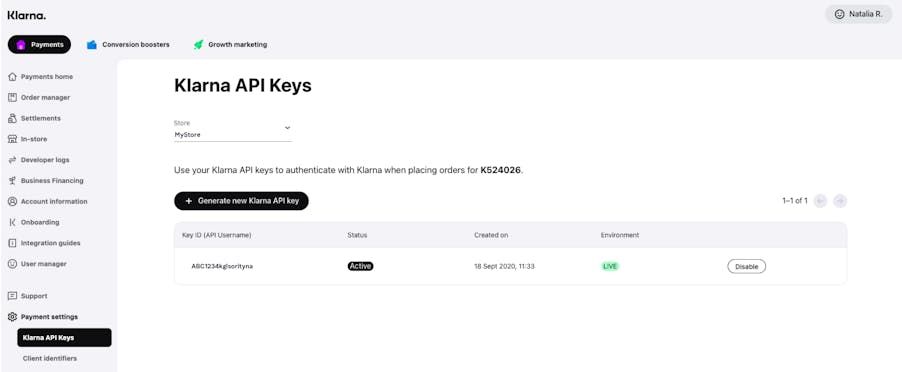Click the In-store shop icon
Viewport: 902px width, 372px height.
coord(12,139)
